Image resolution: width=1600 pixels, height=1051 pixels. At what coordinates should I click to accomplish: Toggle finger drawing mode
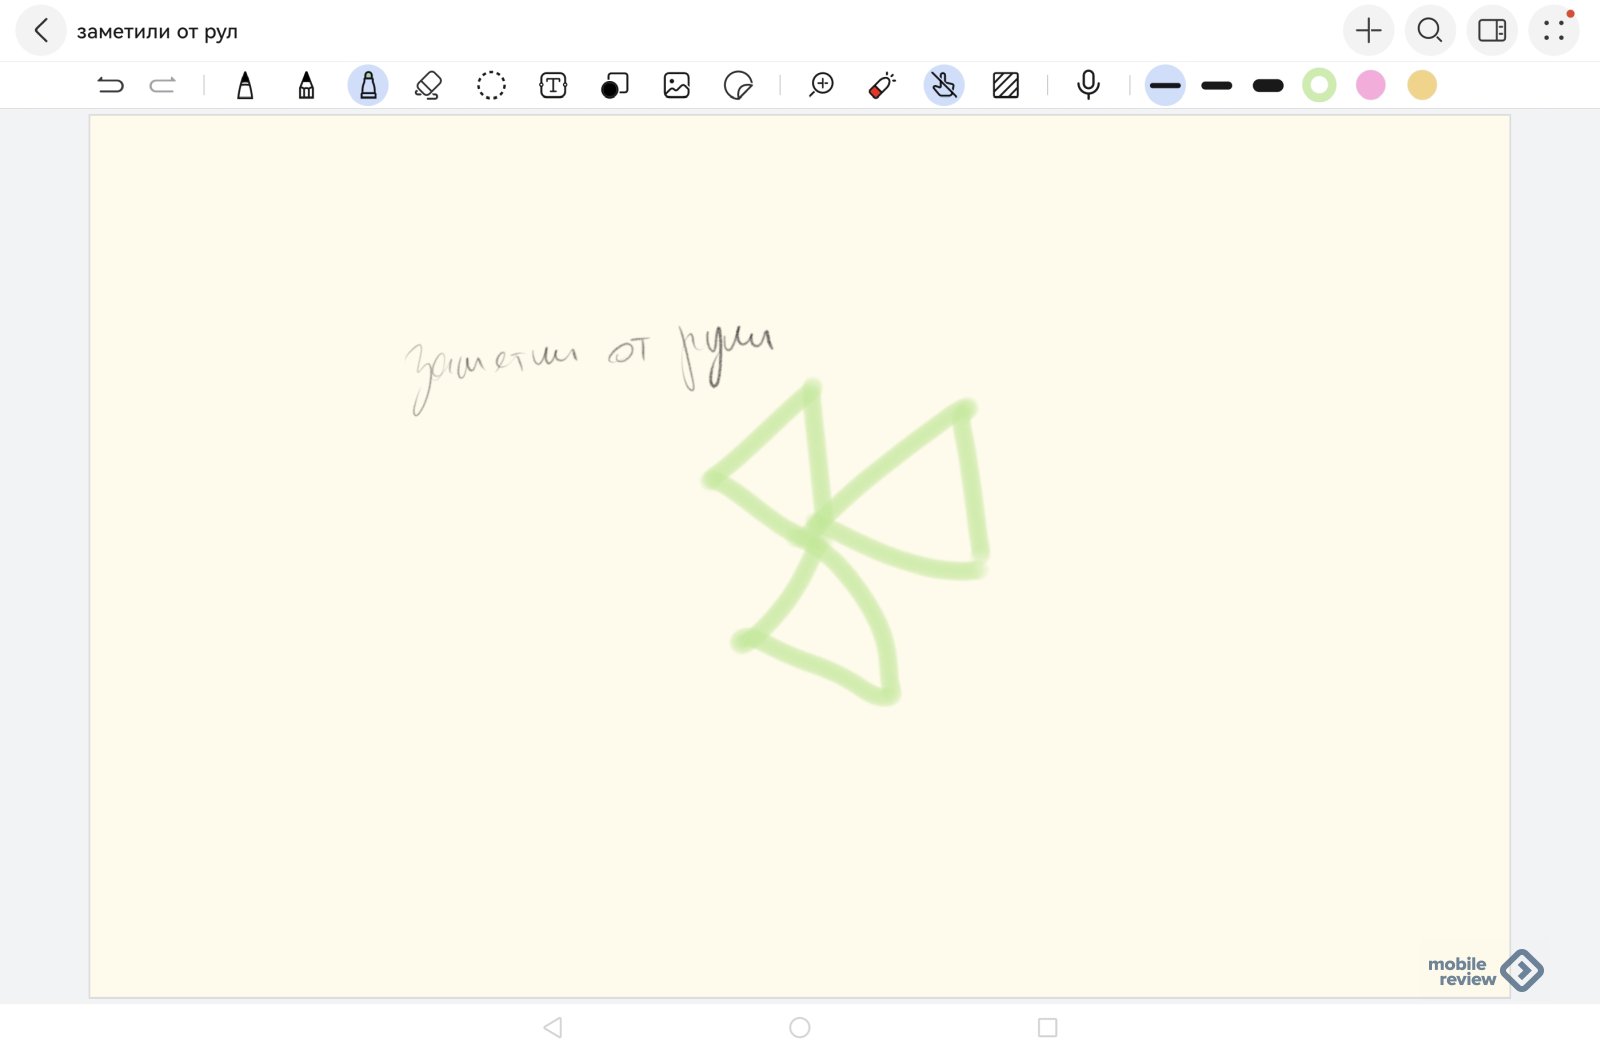point(944,86)
